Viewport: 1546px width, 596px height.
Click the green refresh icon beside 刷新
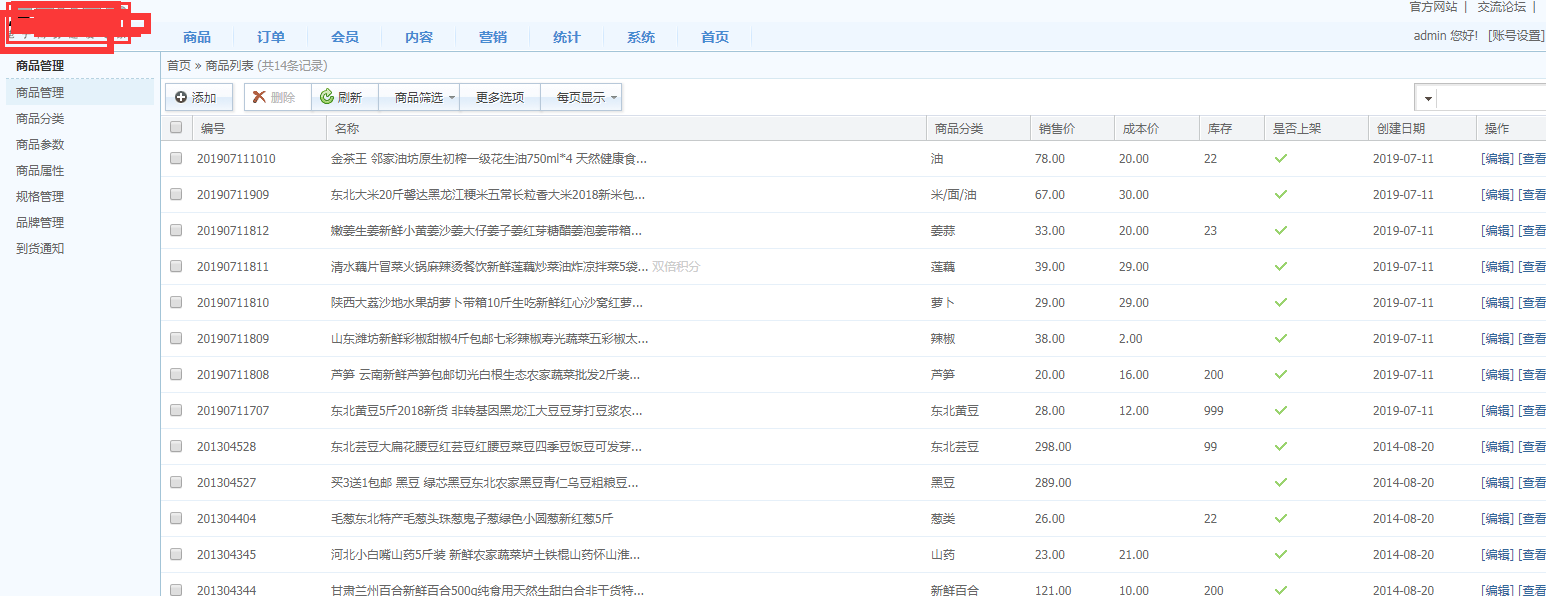click(326, 97)
